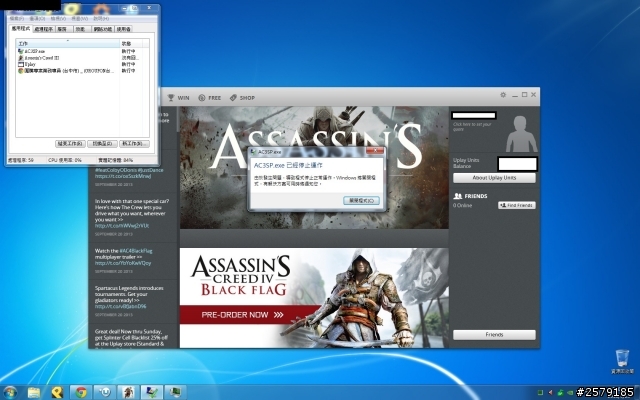
Task: Click the AC3SP.exe crash taskbar icon
Action: (x=152, y=392)
